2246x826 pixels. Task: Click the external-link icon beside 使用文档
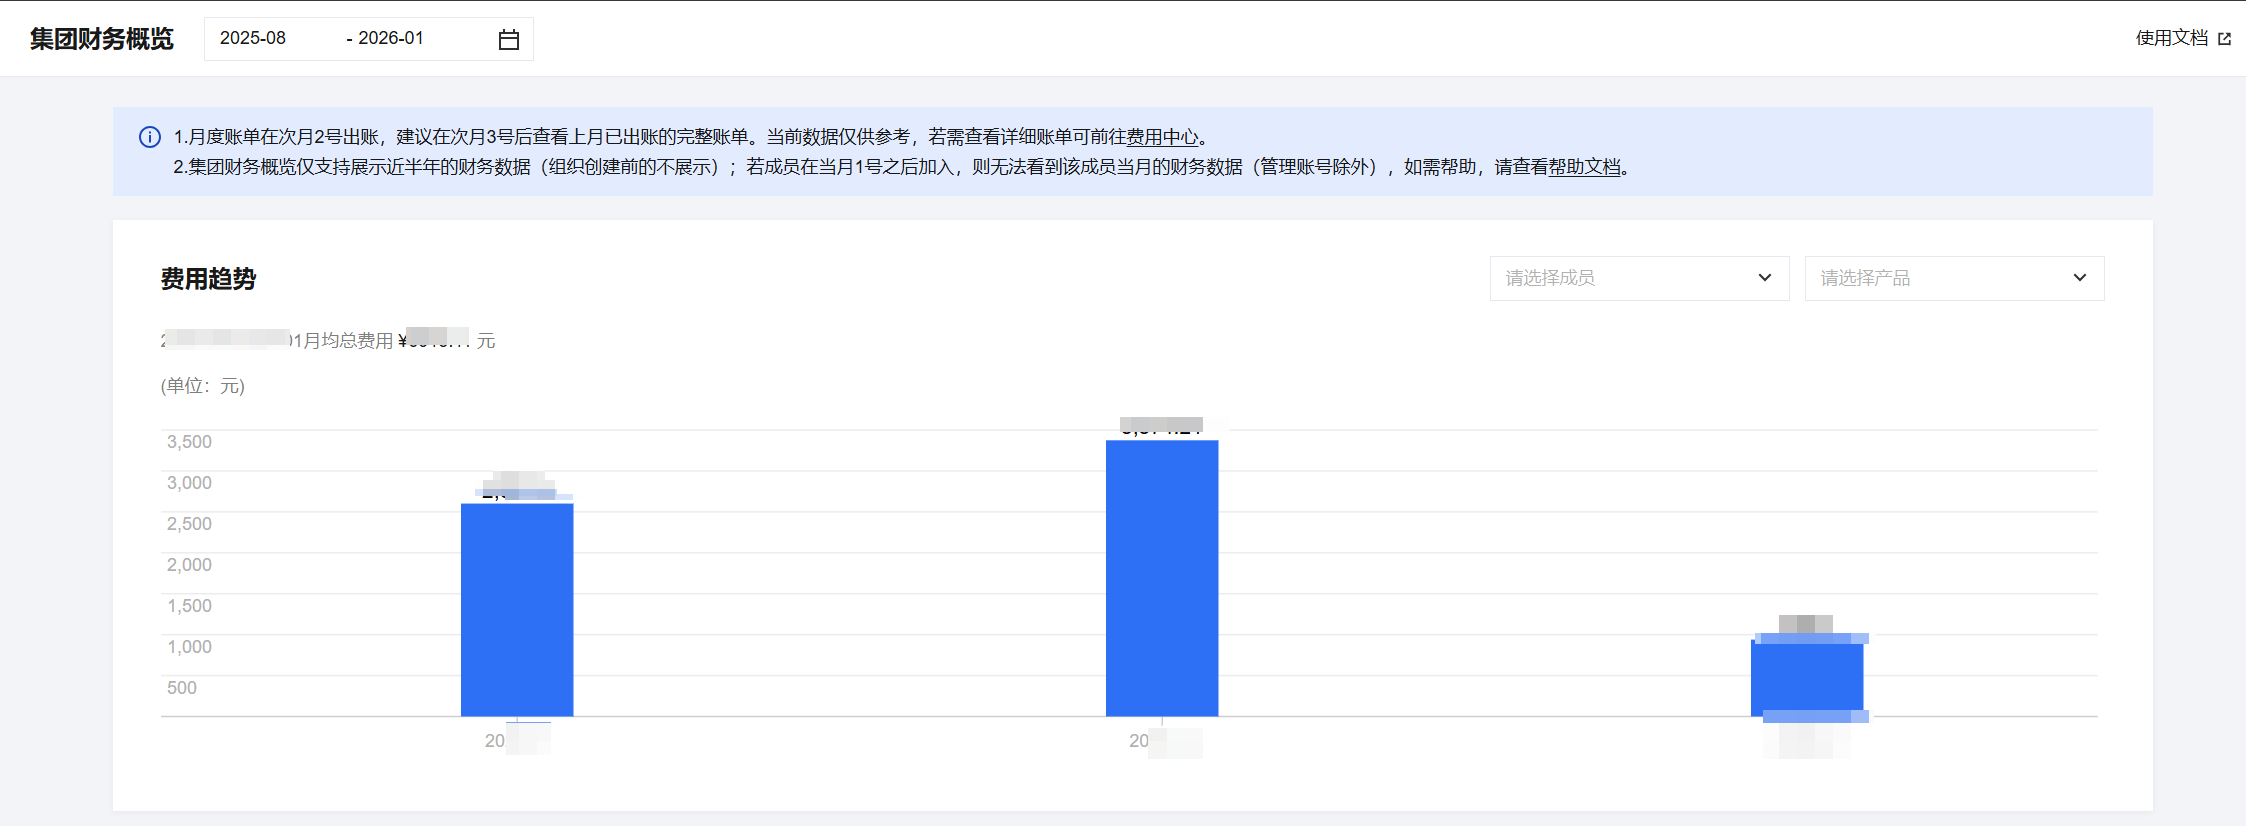pos(2224,39)
